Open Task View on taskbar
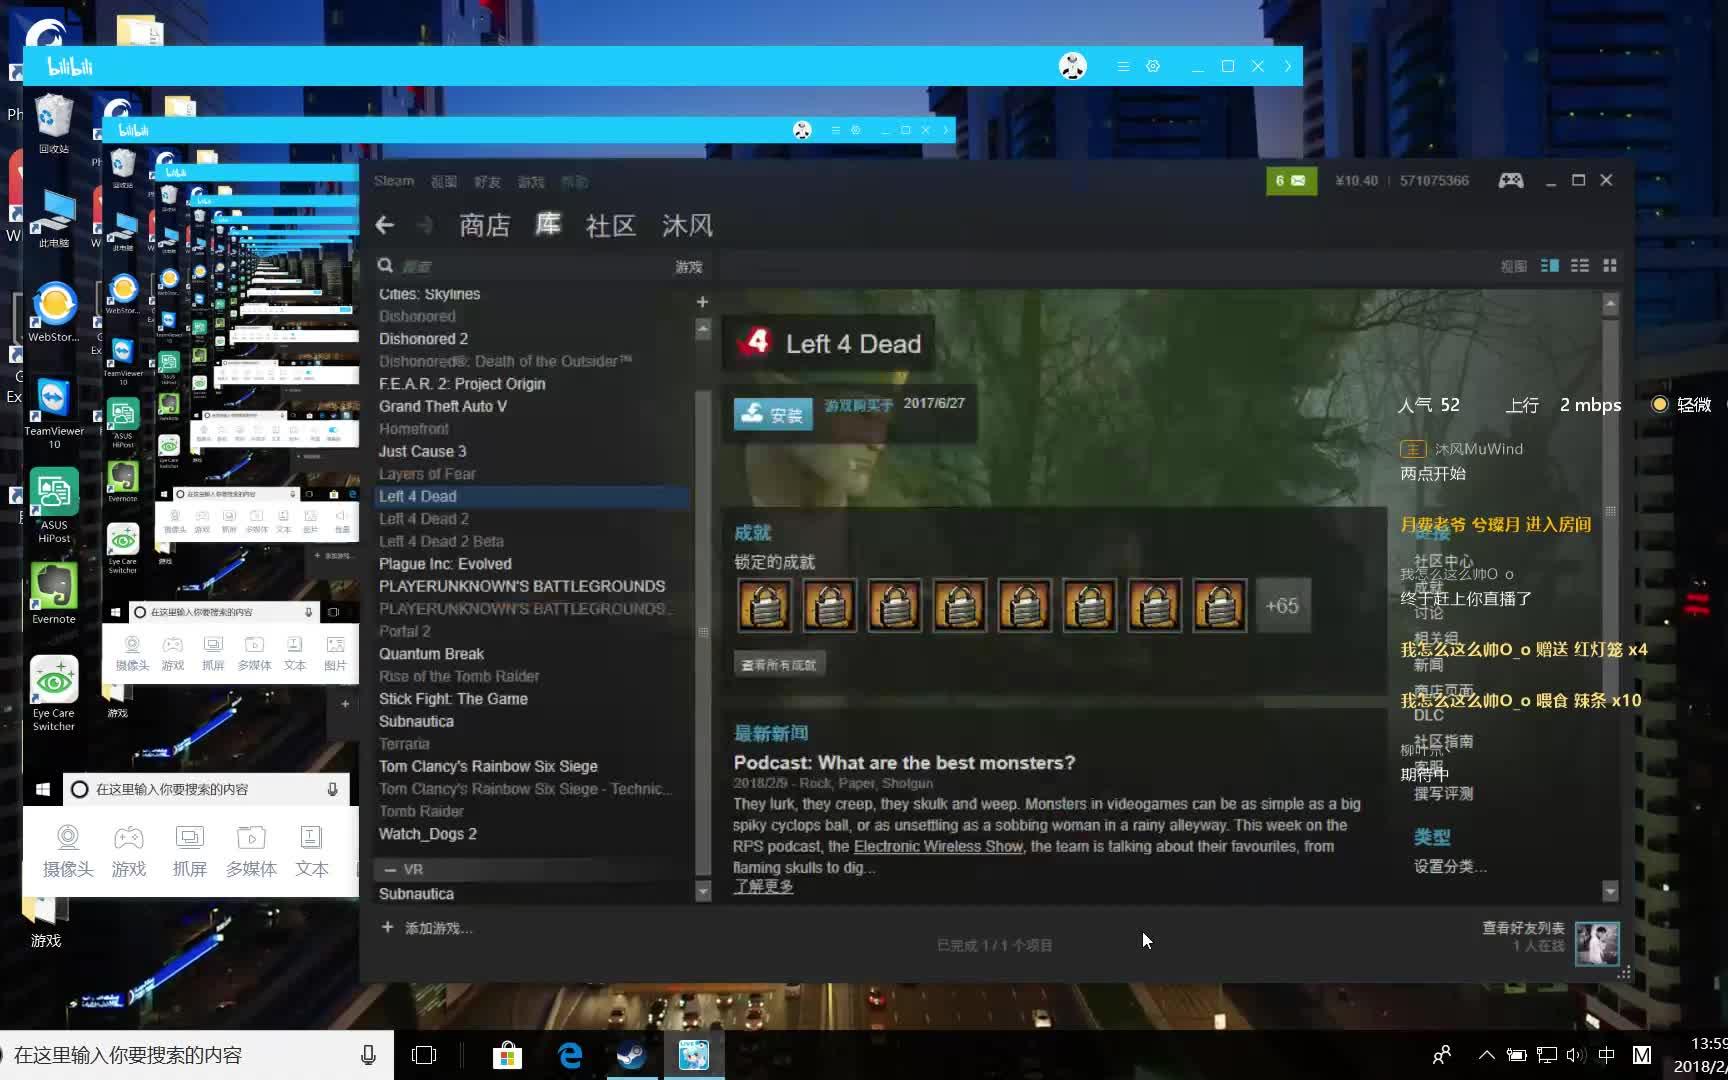Viewport: 1728px width, 1080px height. tap(424, 1055)
